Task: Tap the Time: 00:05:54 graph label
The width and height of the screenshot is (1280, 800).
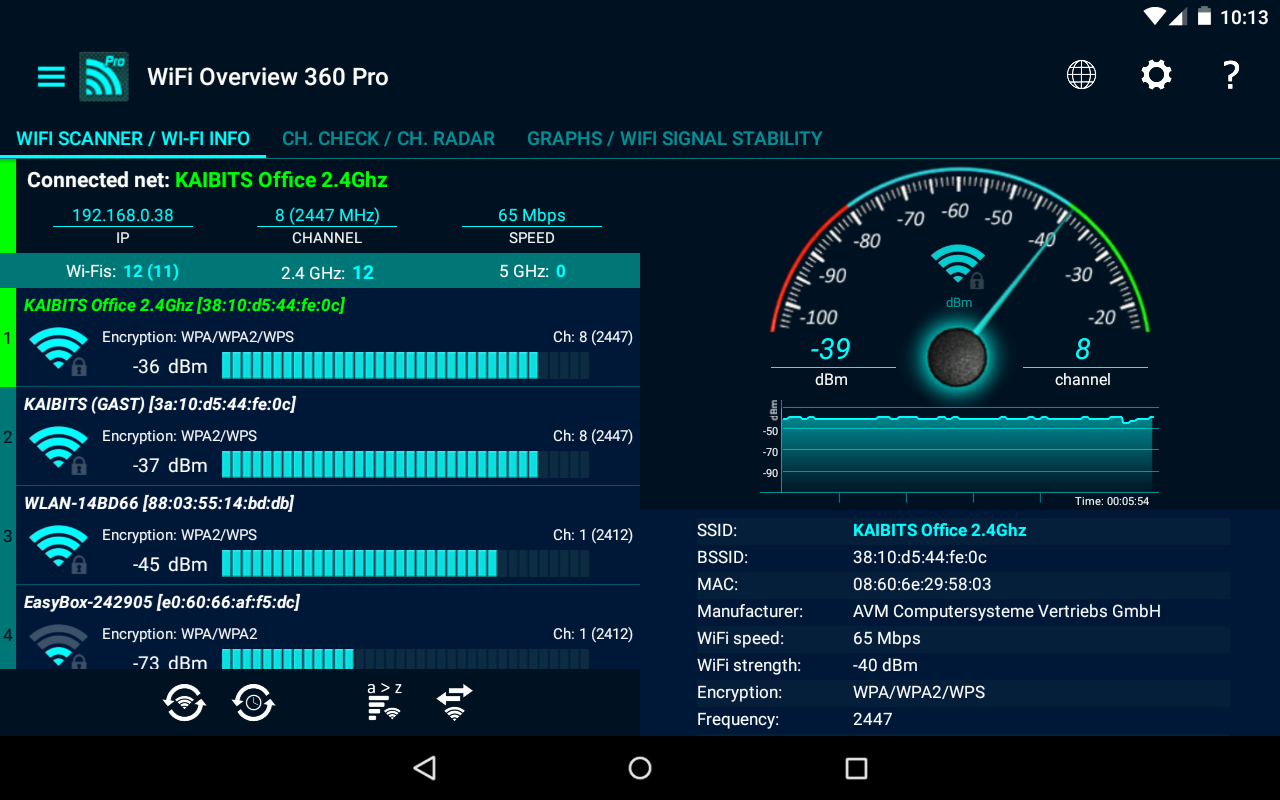Action: point(1112,501)
